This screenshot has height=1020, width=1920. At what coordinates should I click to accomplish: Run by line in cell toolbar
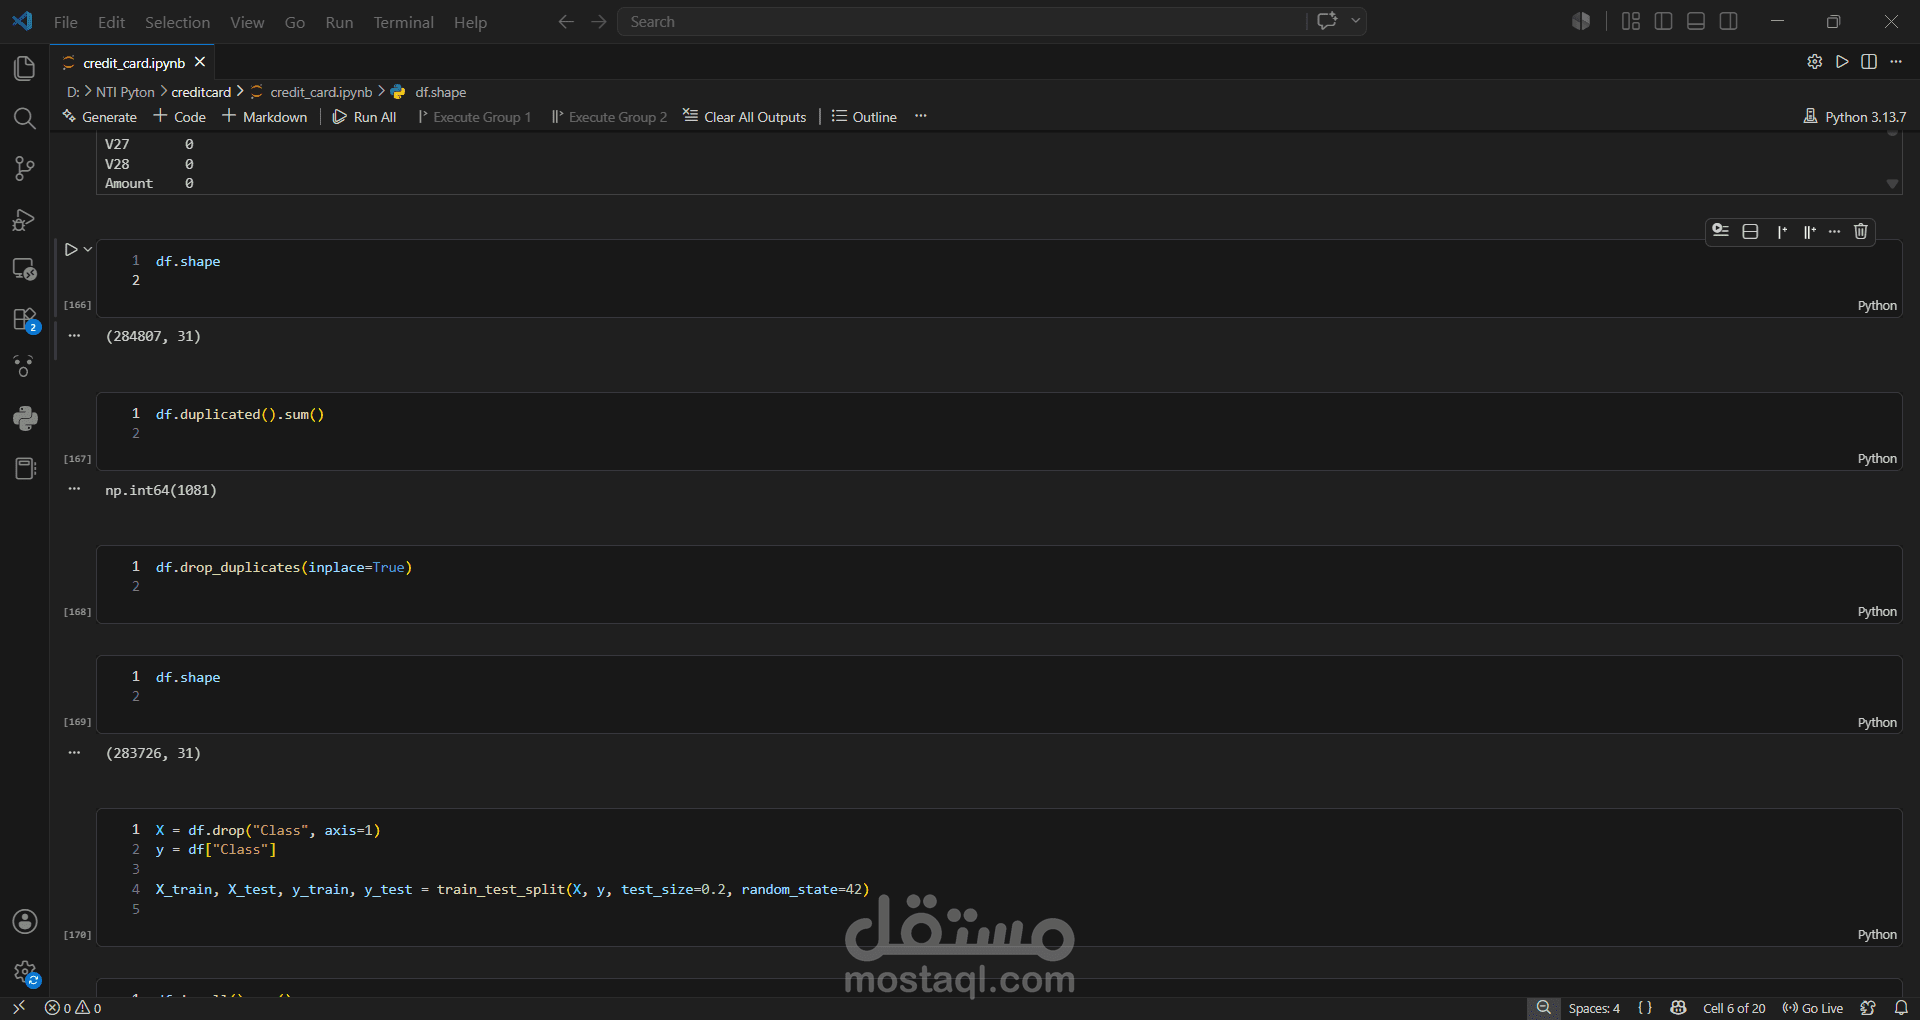click(1720, 231)
